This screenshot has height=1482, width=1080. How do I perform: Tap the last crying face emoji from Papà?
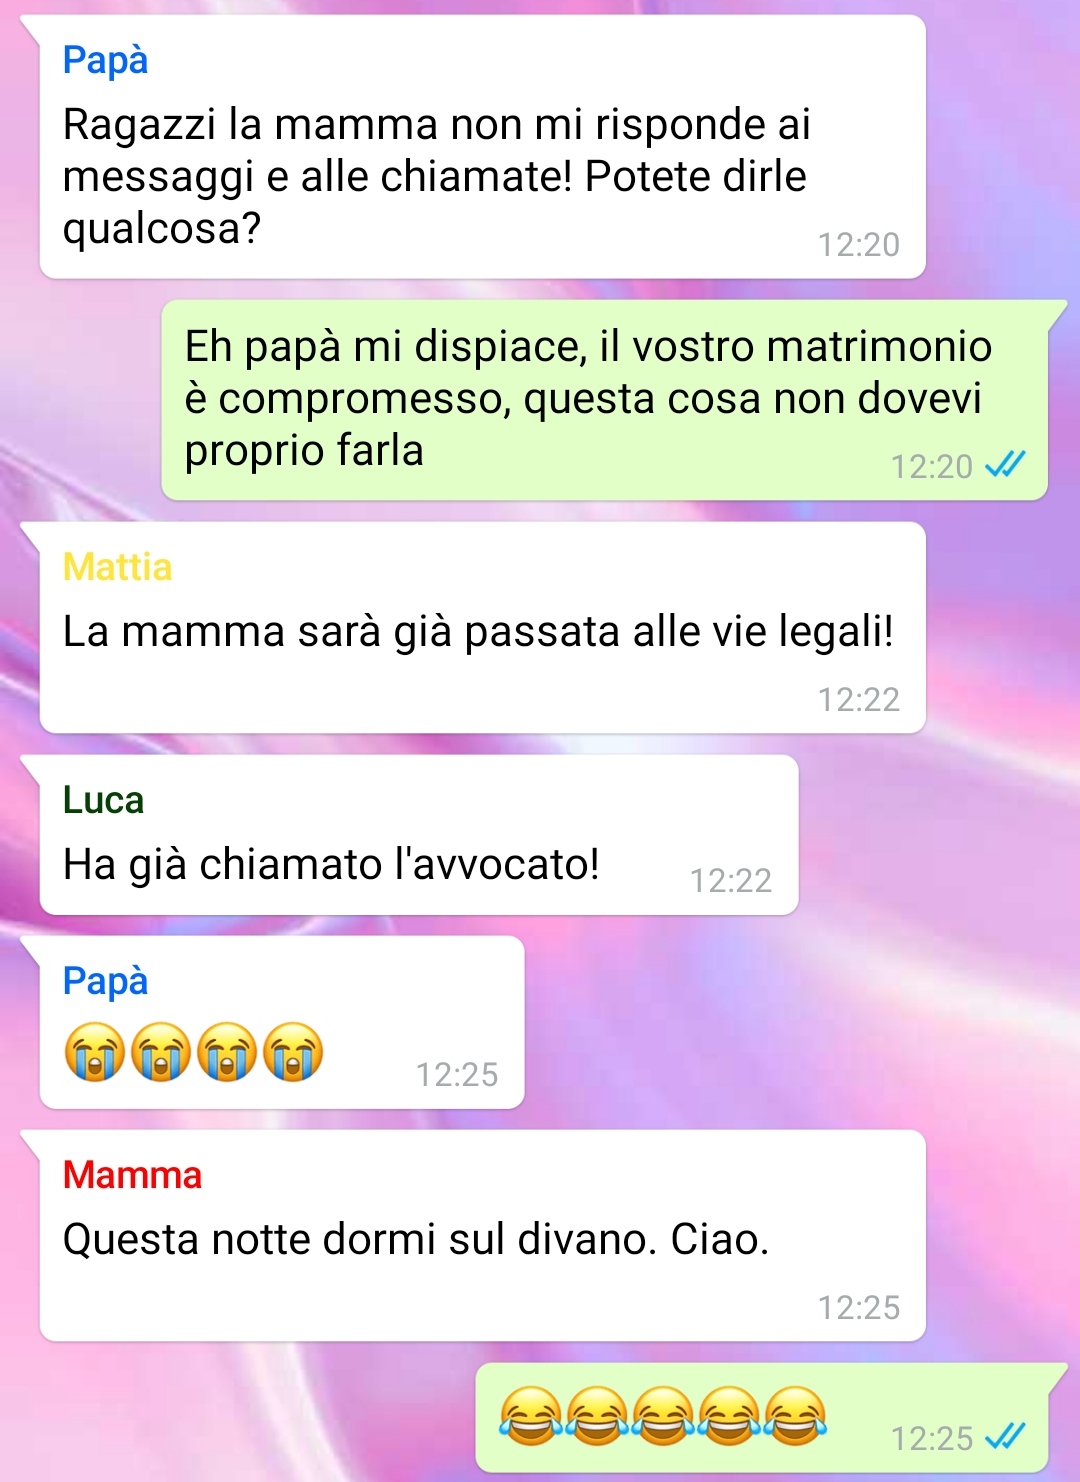tap(293, 1052)
